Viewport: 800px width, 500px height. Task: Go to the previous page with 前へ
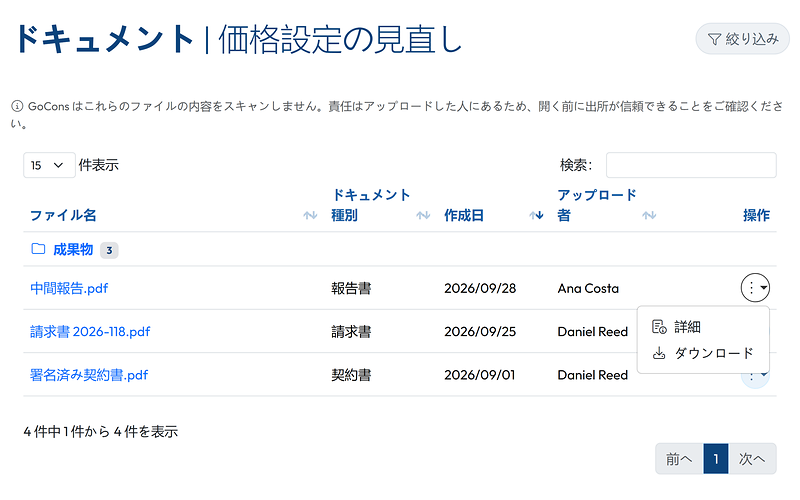(x=679, y=459)
